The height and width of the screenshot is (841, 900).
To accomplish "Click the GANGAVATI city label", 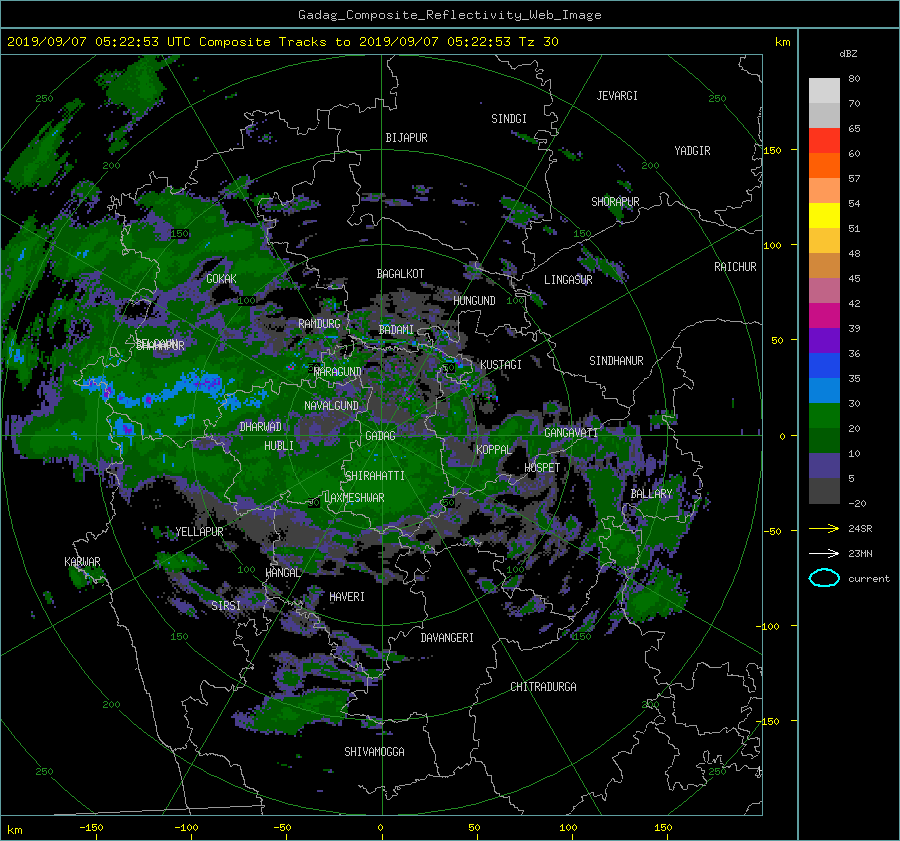I will click(571, 433).
